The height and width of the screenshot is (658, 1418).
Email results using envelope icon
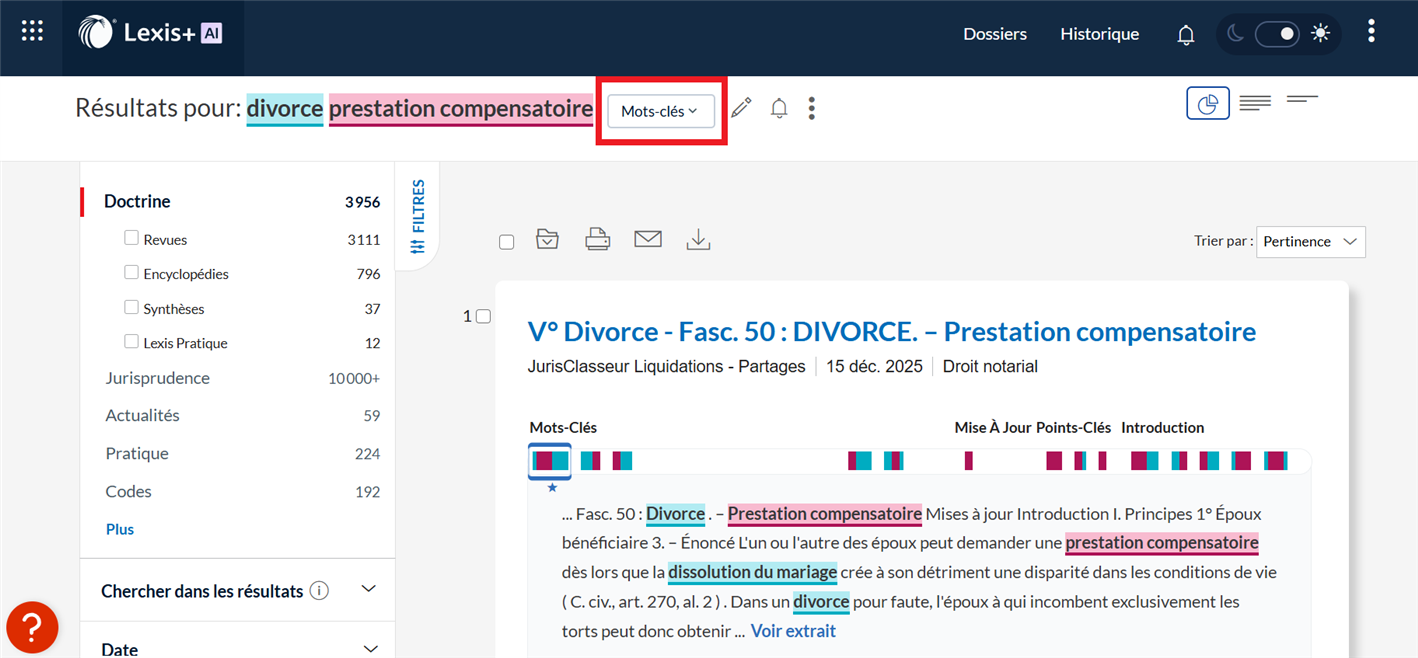tap(648, 240)
